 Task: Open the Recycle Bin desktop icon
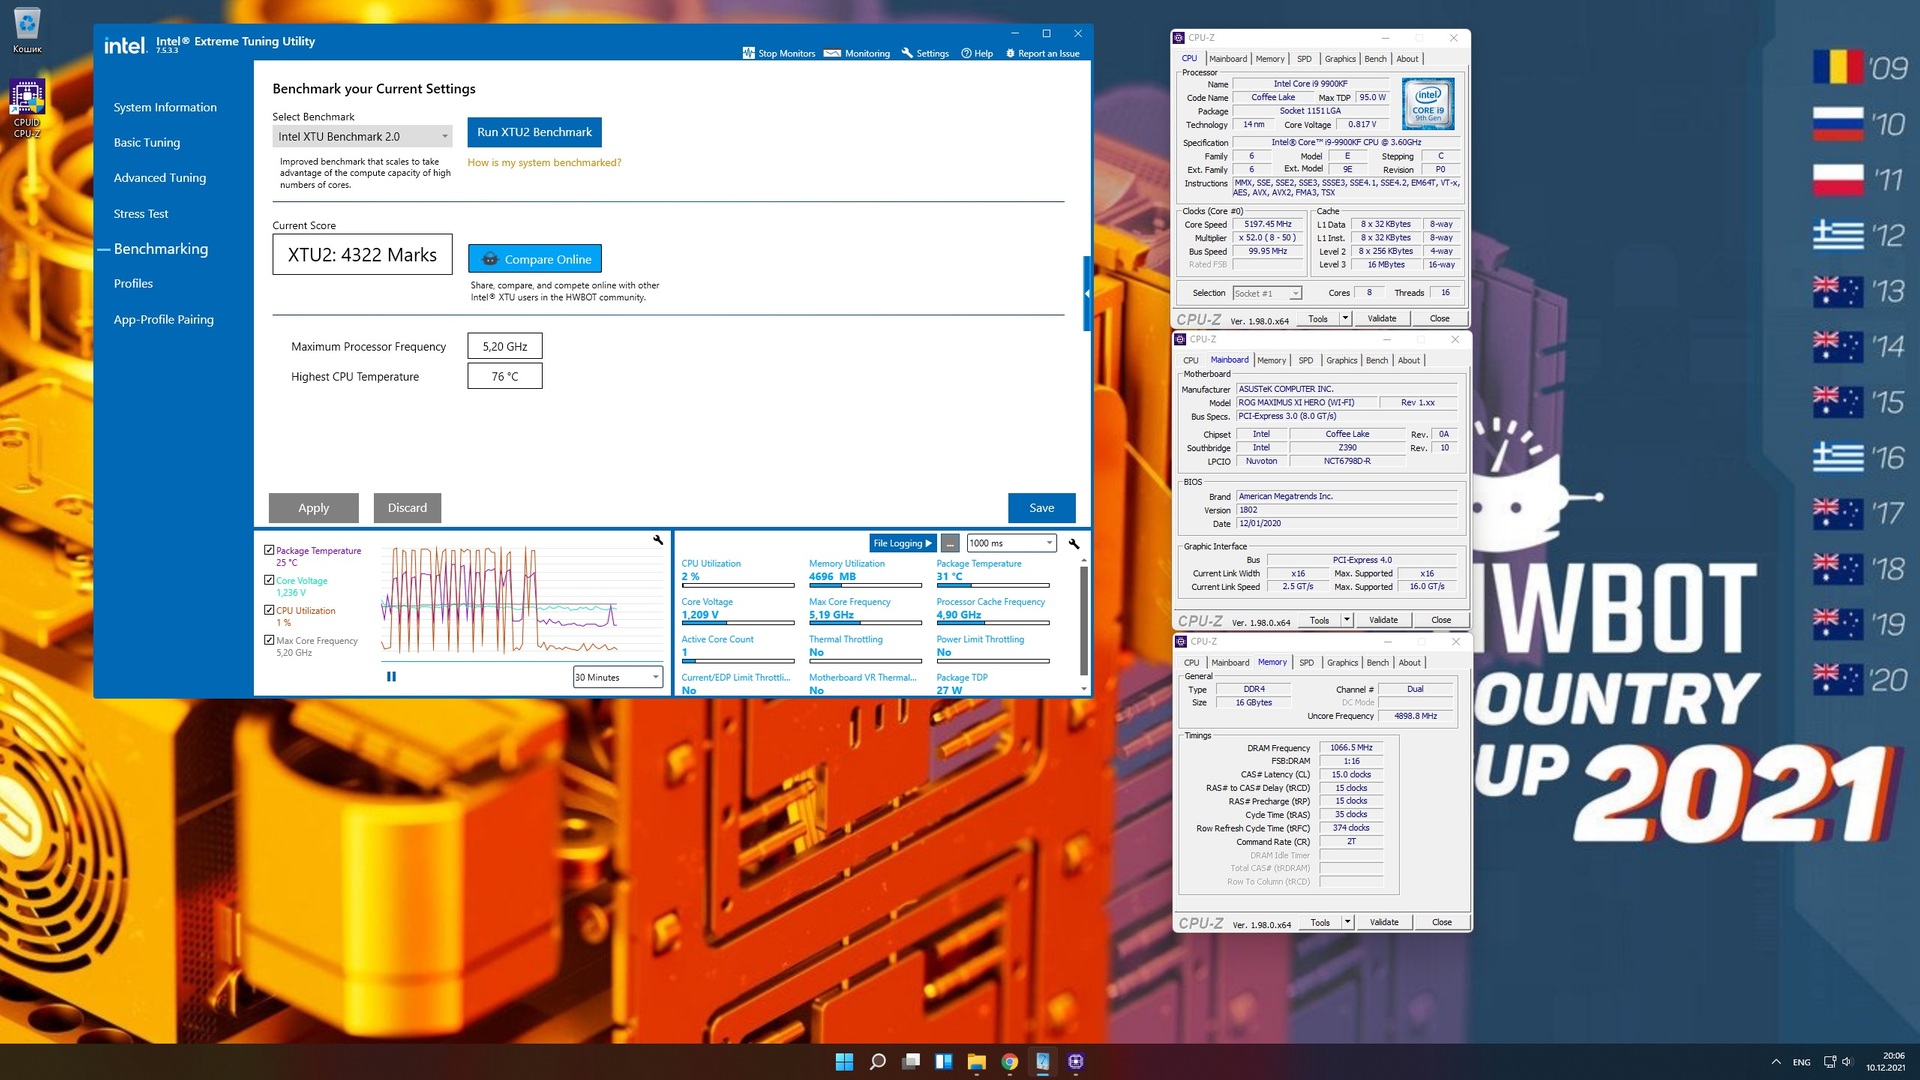[x=27, y=30]
